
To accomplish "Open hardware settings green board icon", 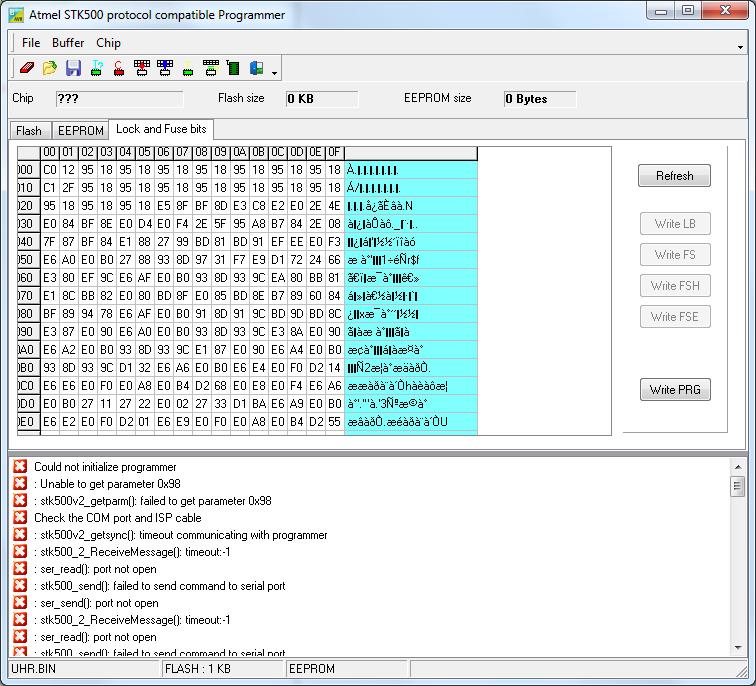I will (x=233, y=68).
